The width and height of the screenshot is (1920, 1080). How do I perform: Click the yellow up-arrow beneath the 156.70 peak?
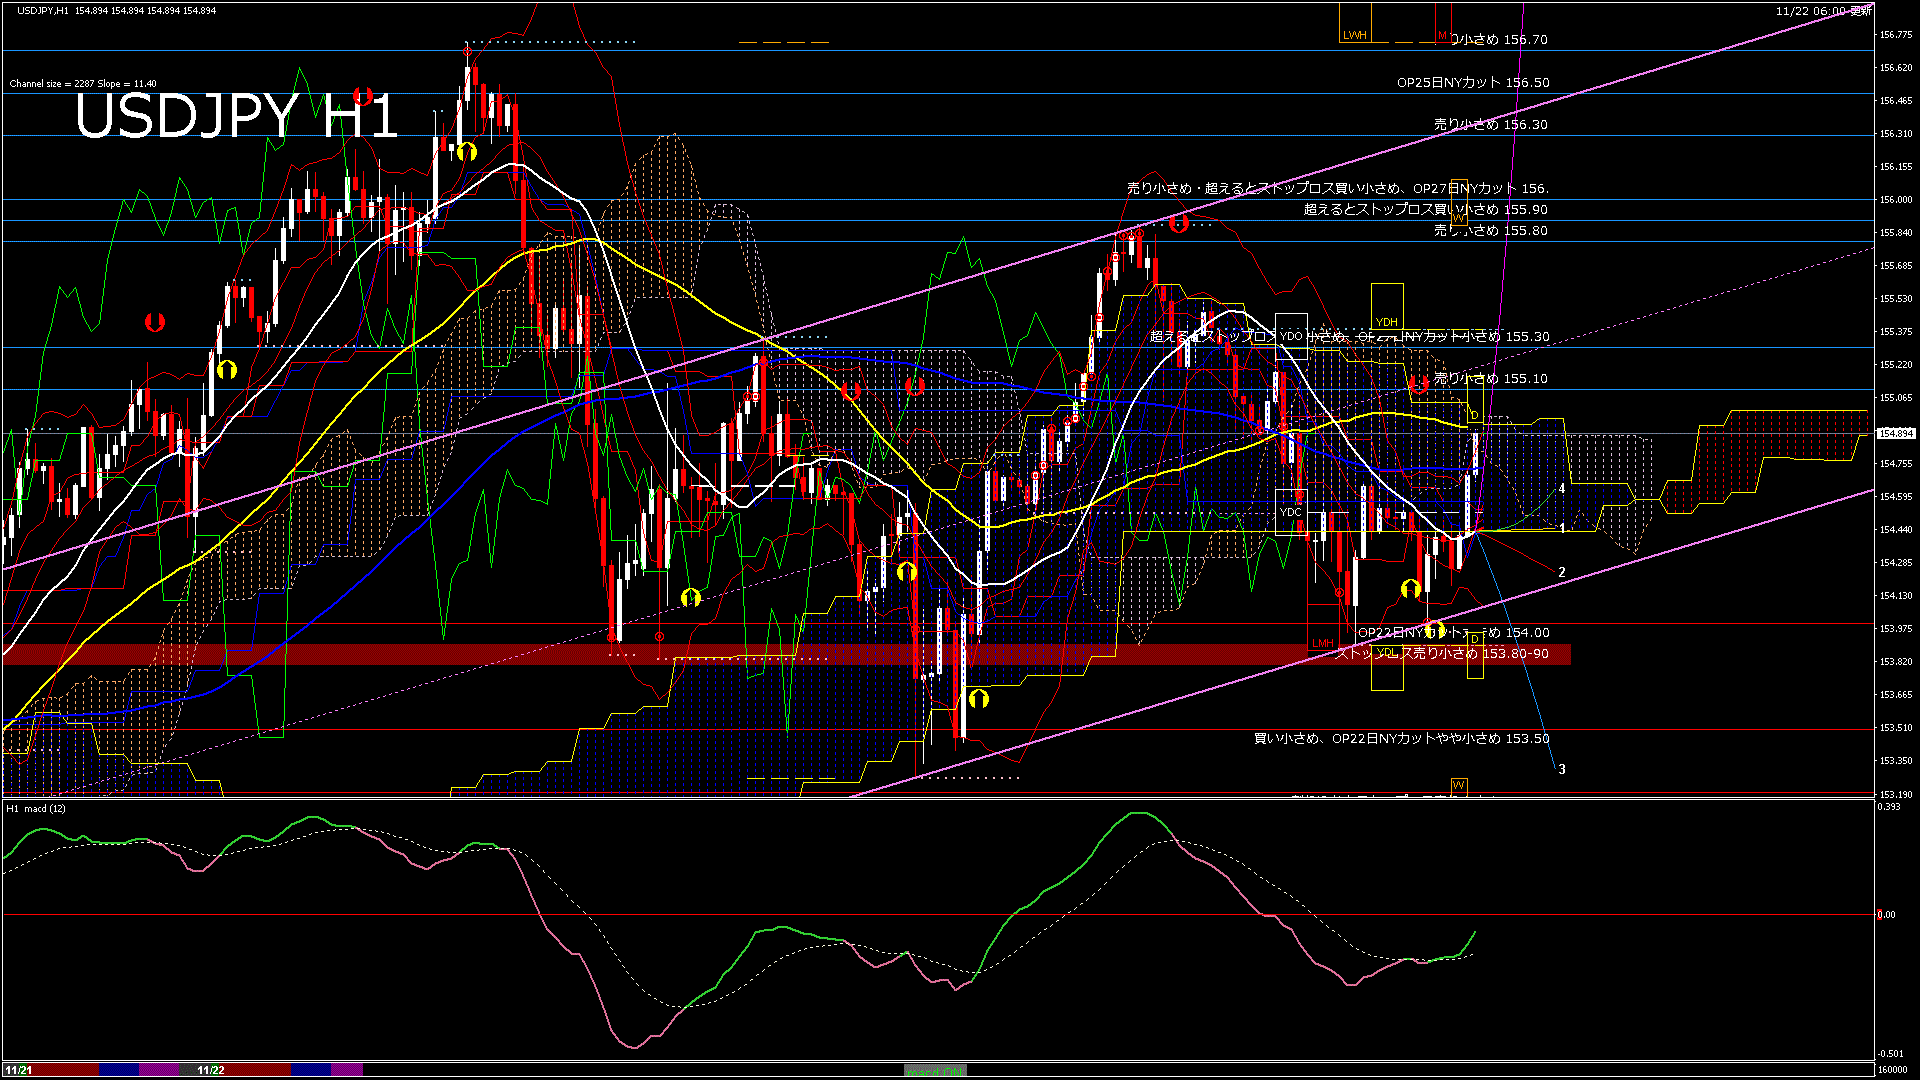(467, 152)
